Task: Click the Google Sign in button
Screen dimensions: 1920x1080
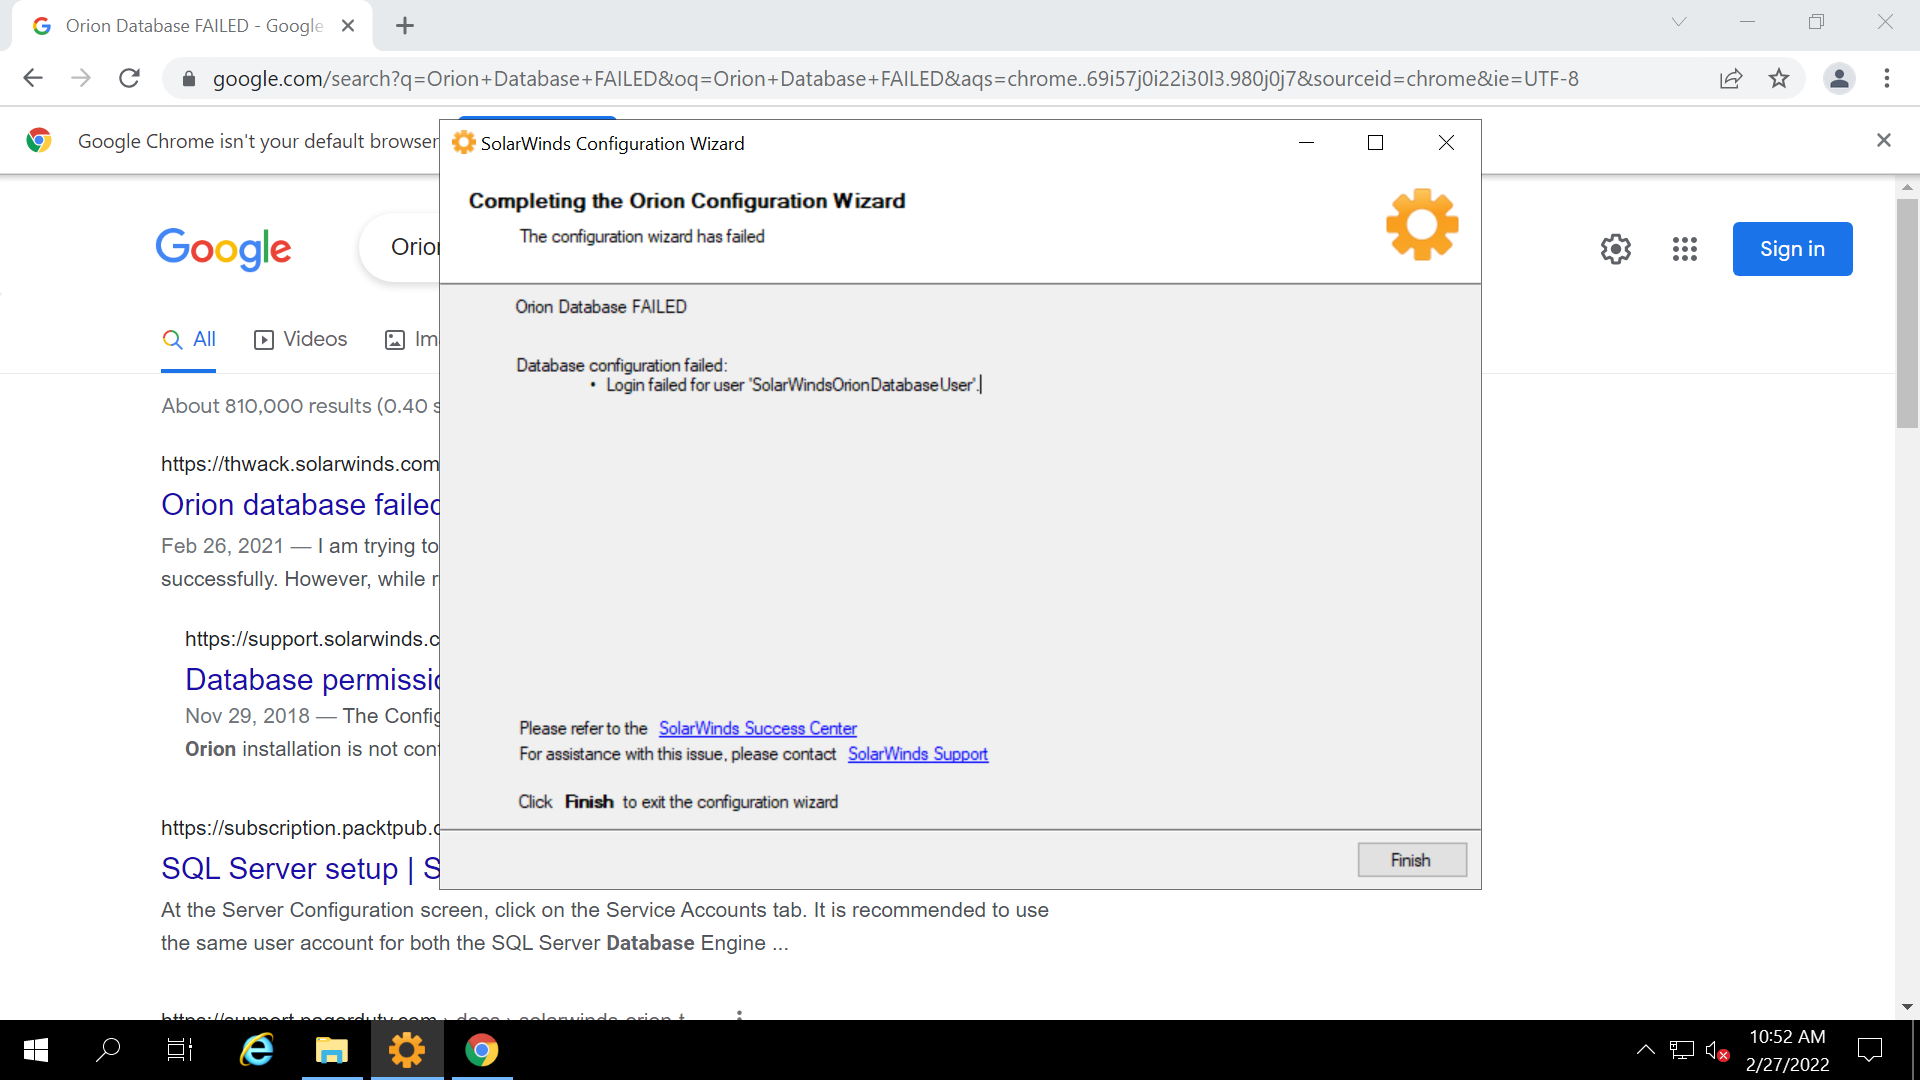Action: pos(1792,249)
